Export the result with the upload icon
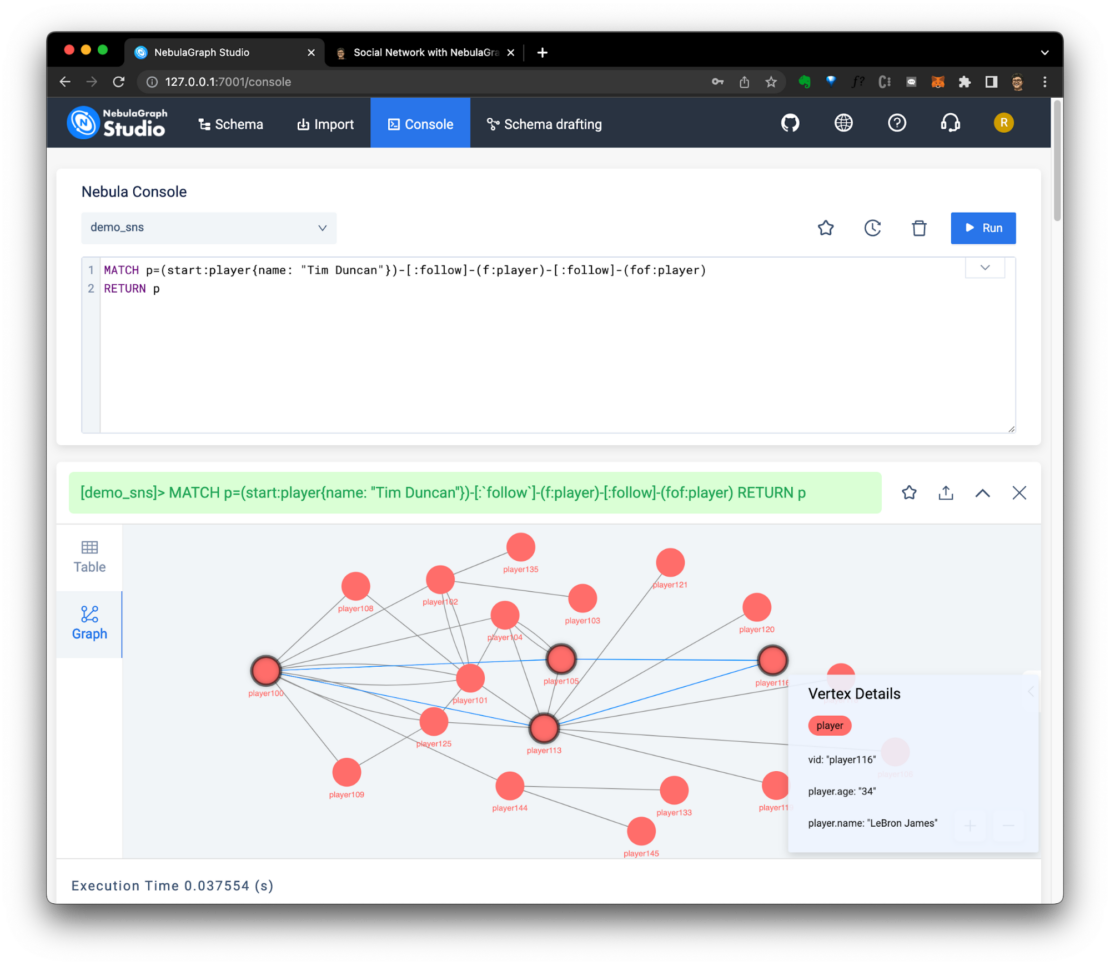The image size is (1110, 966). (946, 493)
